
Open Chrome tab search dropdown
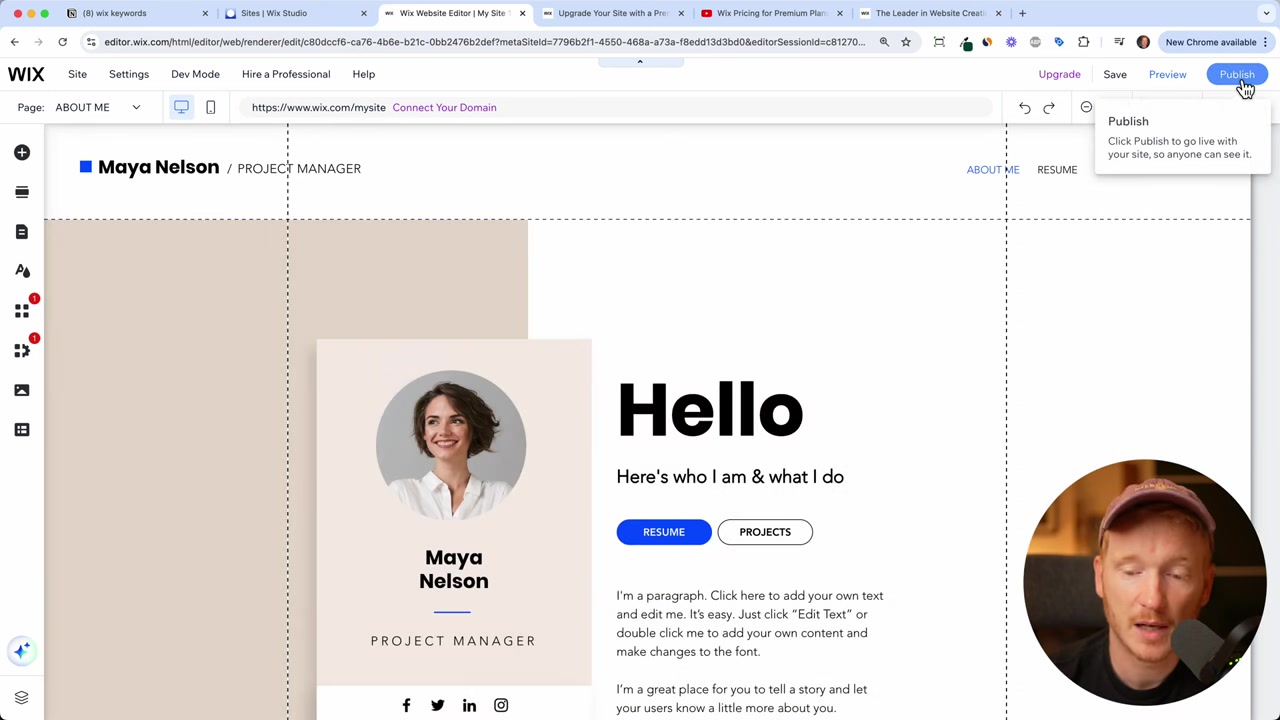click(x=1267, y=13)
